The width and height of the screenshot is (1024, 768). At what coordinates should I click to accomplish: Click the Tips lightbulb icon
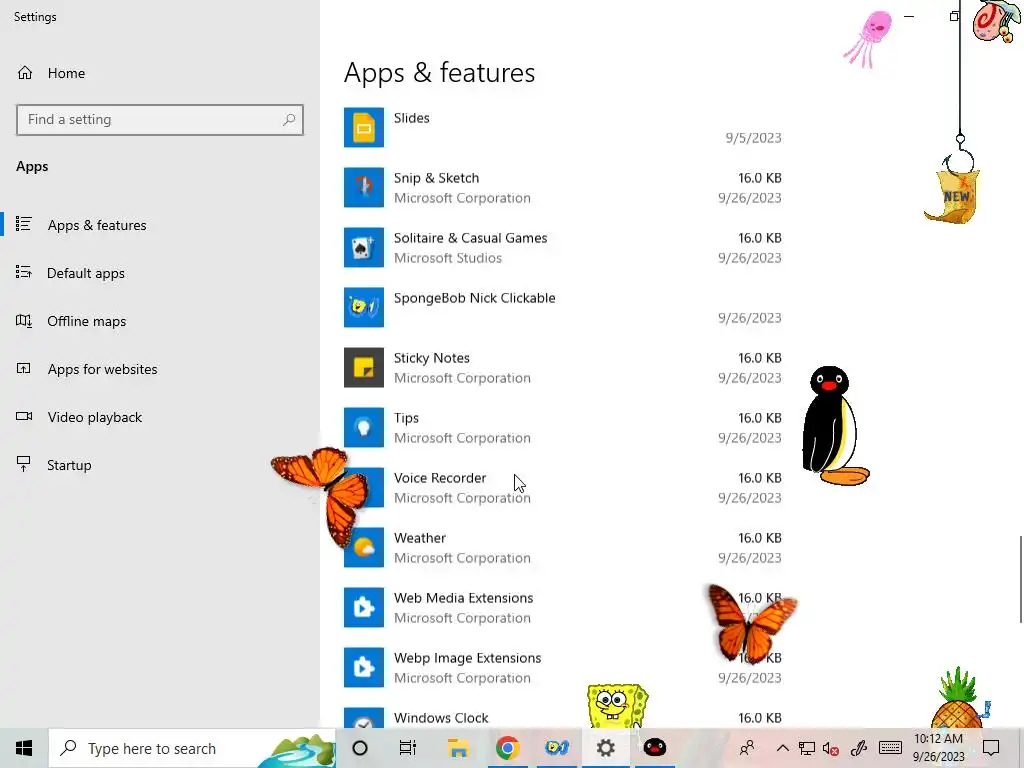[364, 427]
